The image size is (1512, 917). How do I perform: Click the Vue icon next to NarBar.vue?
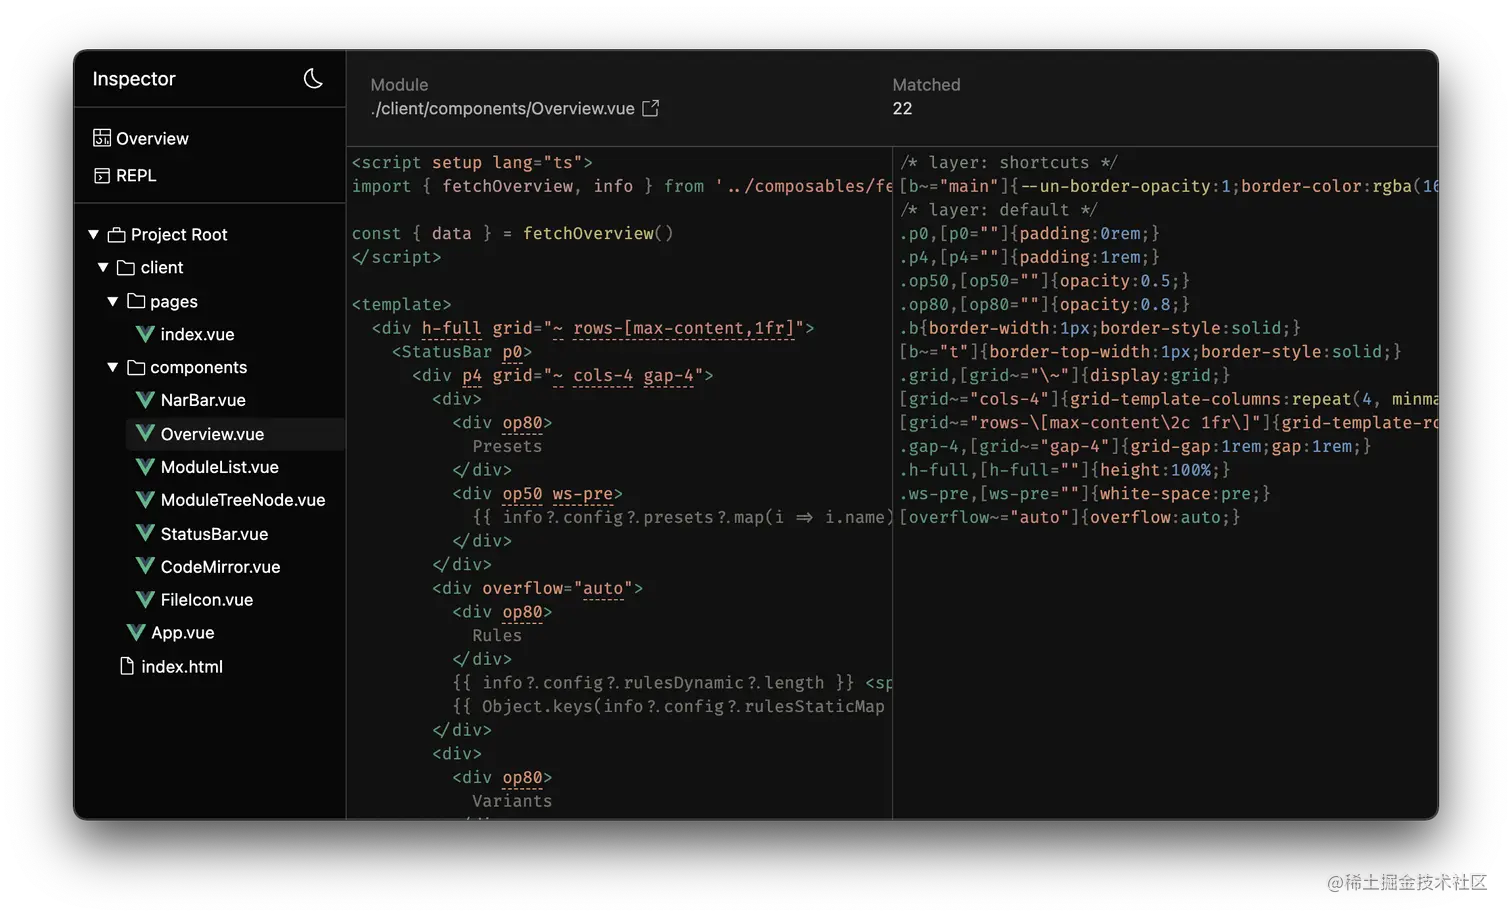(145, 400)
